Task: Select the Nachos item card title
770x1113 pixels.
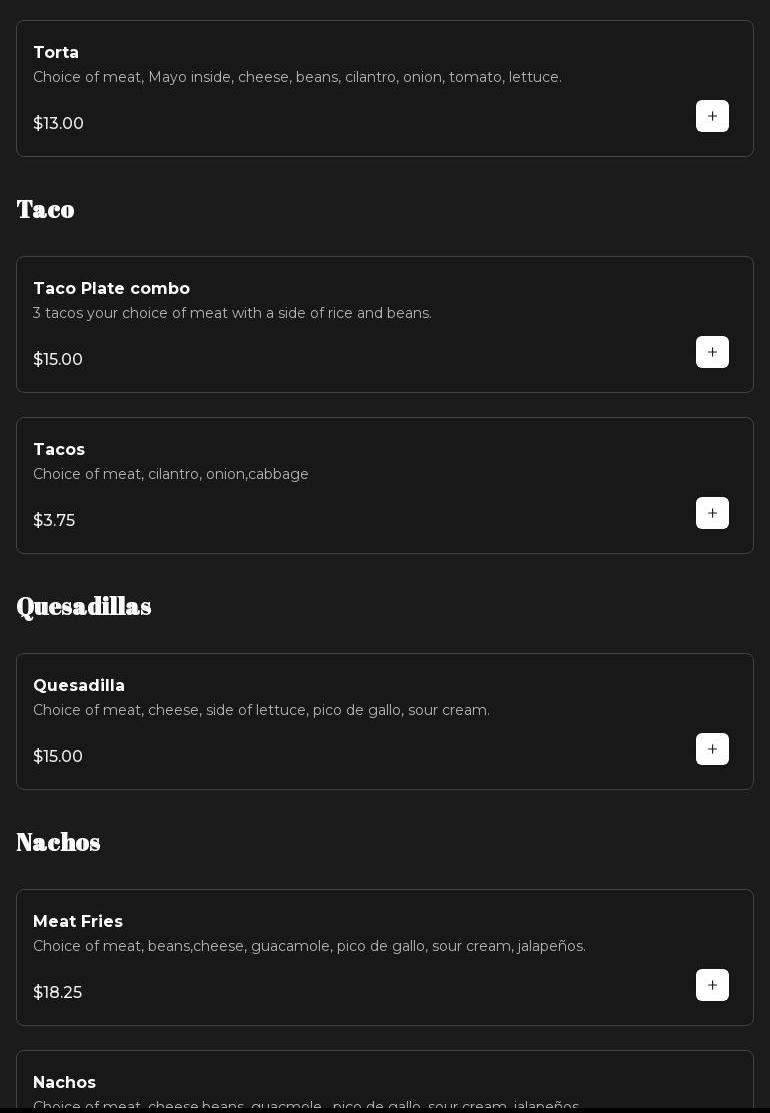Action: coord(64,1083)
